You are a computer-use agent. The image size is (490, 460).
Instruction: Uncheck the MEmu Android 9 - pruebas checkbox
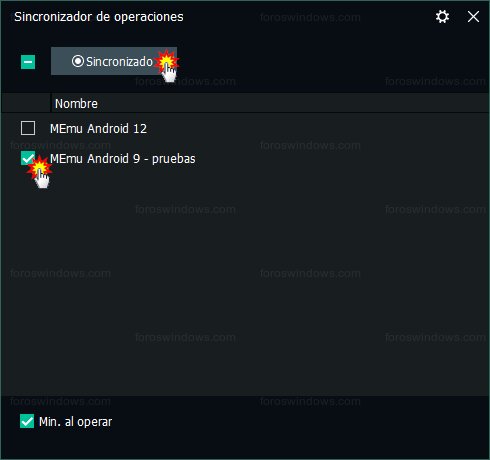(28, 158)
